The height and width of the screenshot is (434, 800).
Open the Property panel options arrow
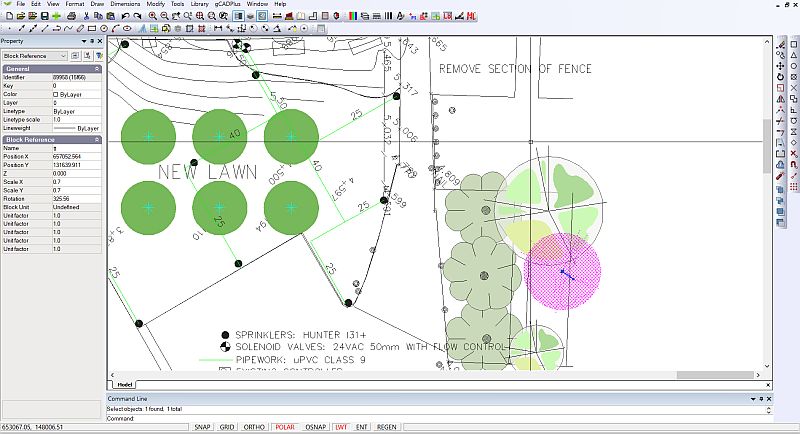coord(84,41)
